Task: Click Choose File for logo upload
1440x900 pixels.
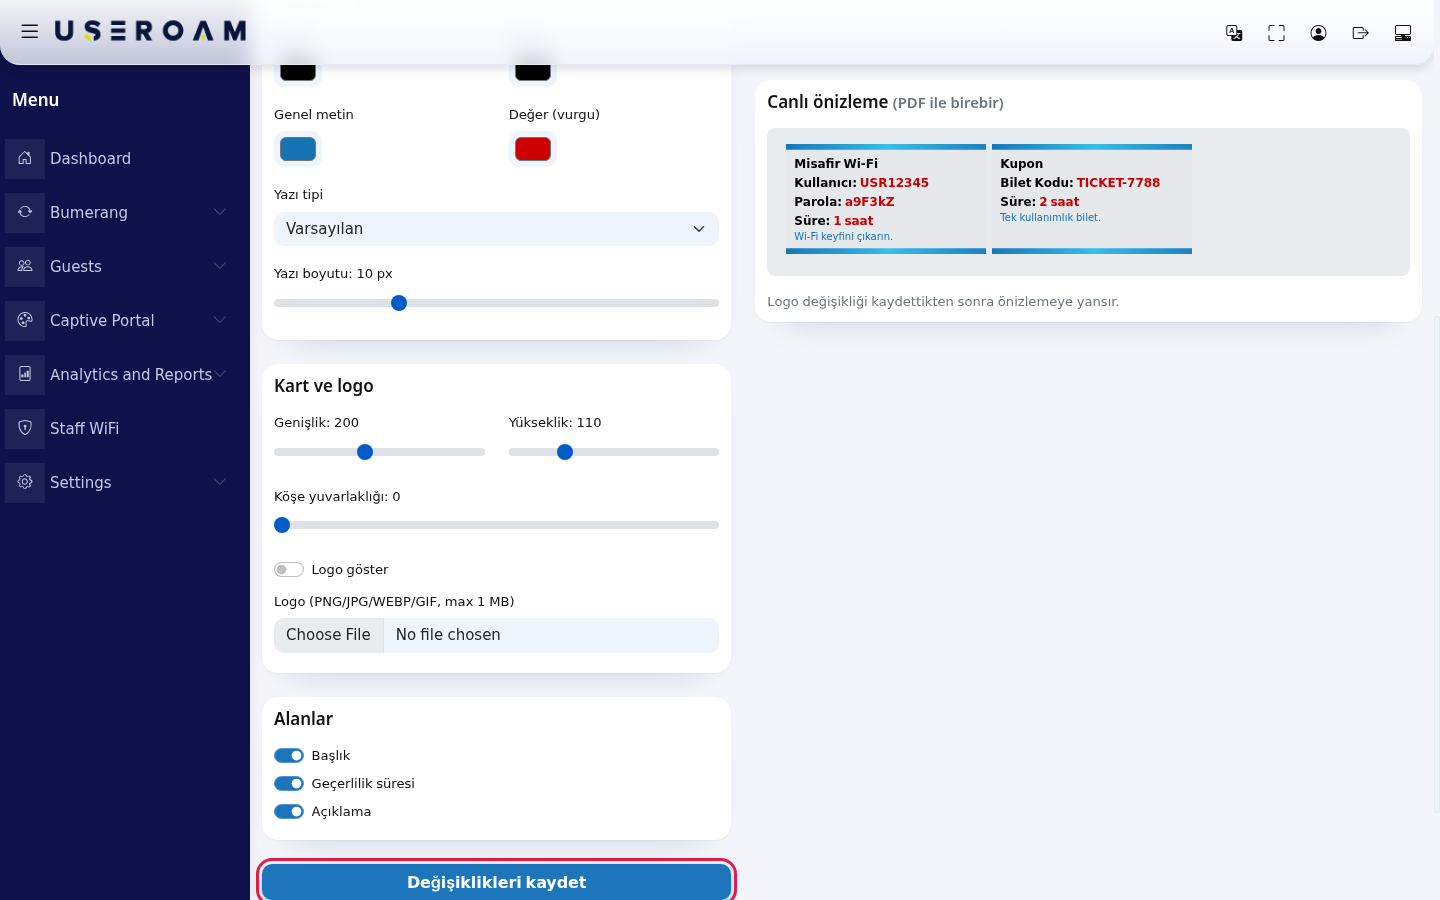Action: (x=329, y=635)
